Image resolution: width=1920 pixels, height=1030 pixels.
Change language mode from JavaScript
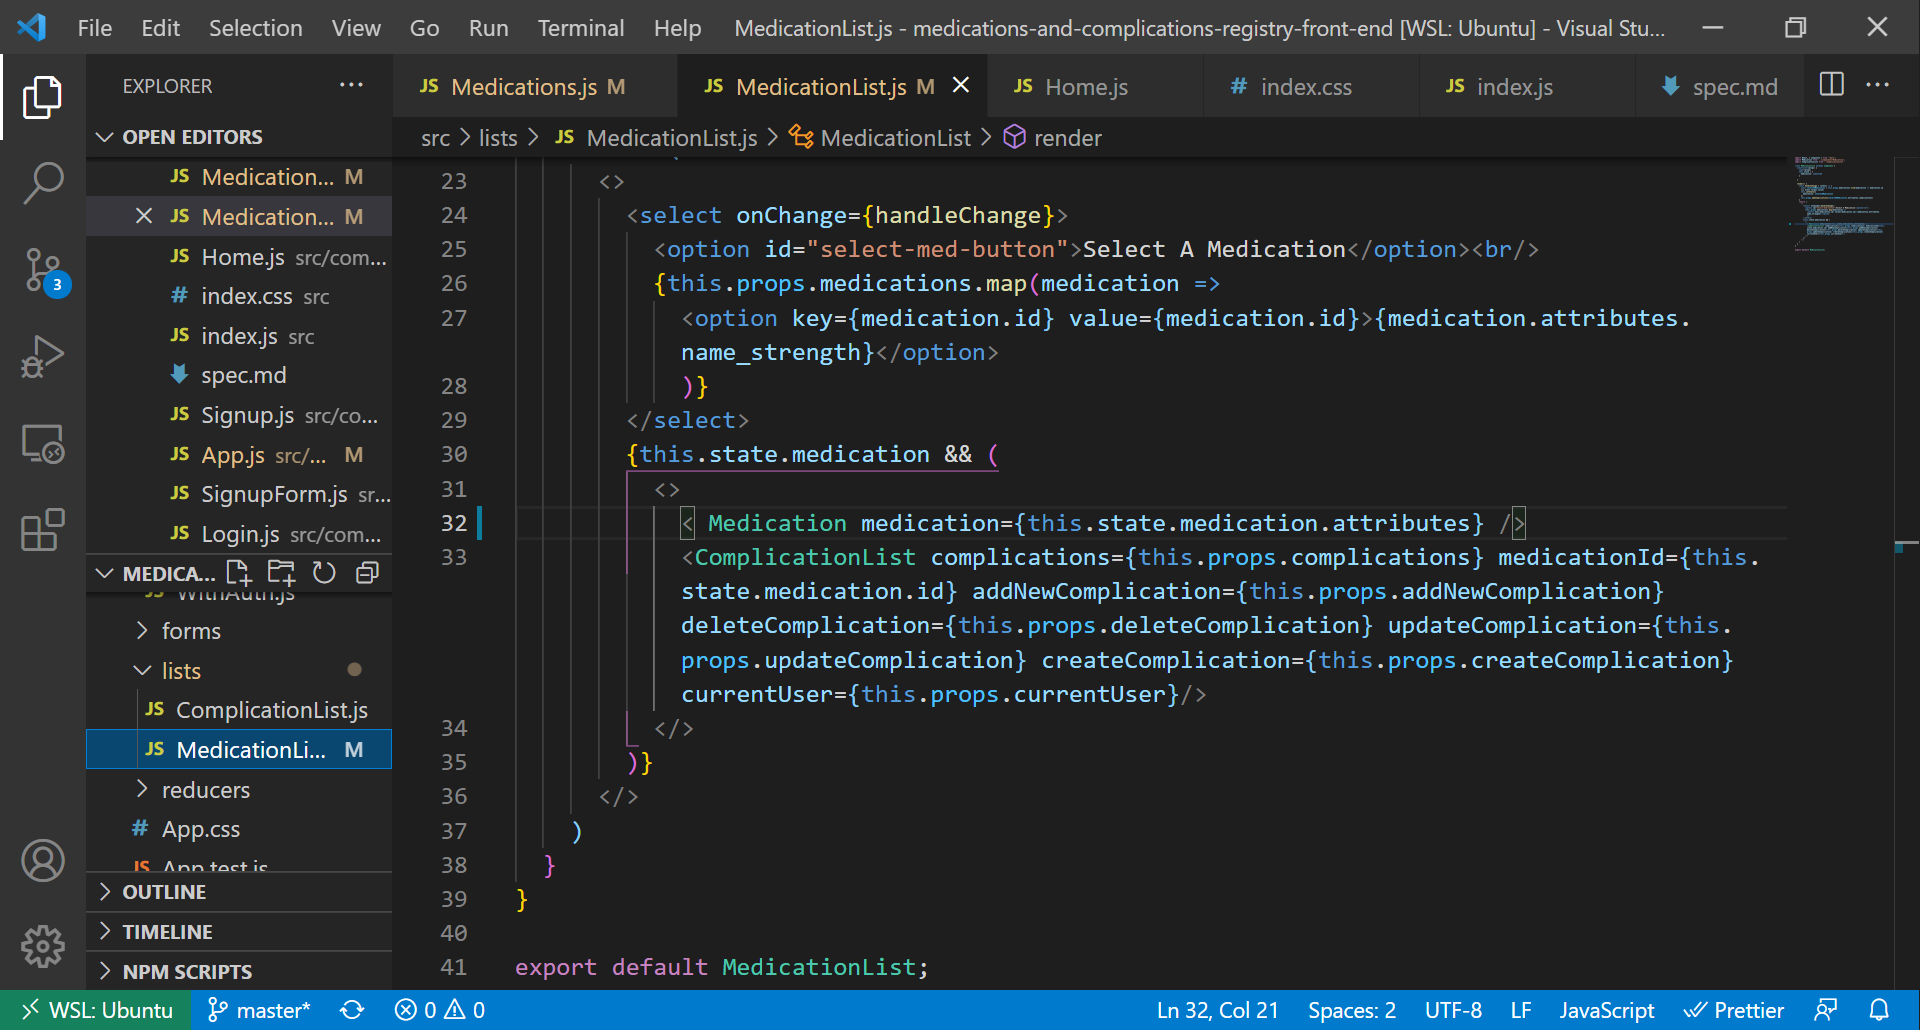[x=1606, y=1010]
